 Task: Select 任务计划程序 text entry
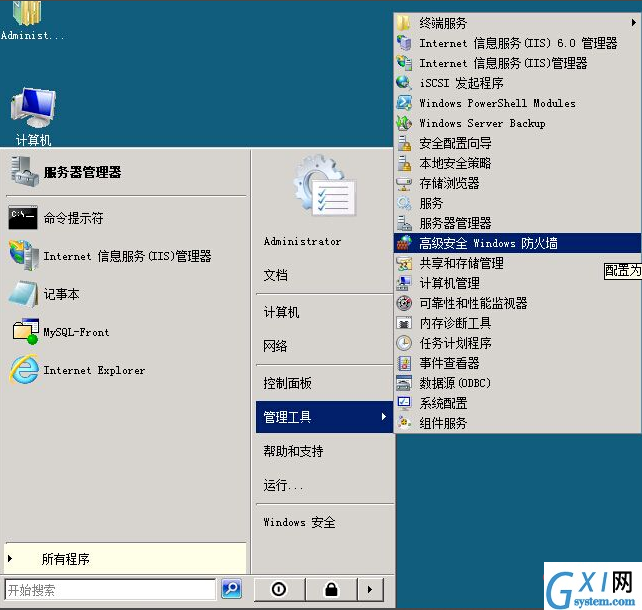[x=455, y=343]
